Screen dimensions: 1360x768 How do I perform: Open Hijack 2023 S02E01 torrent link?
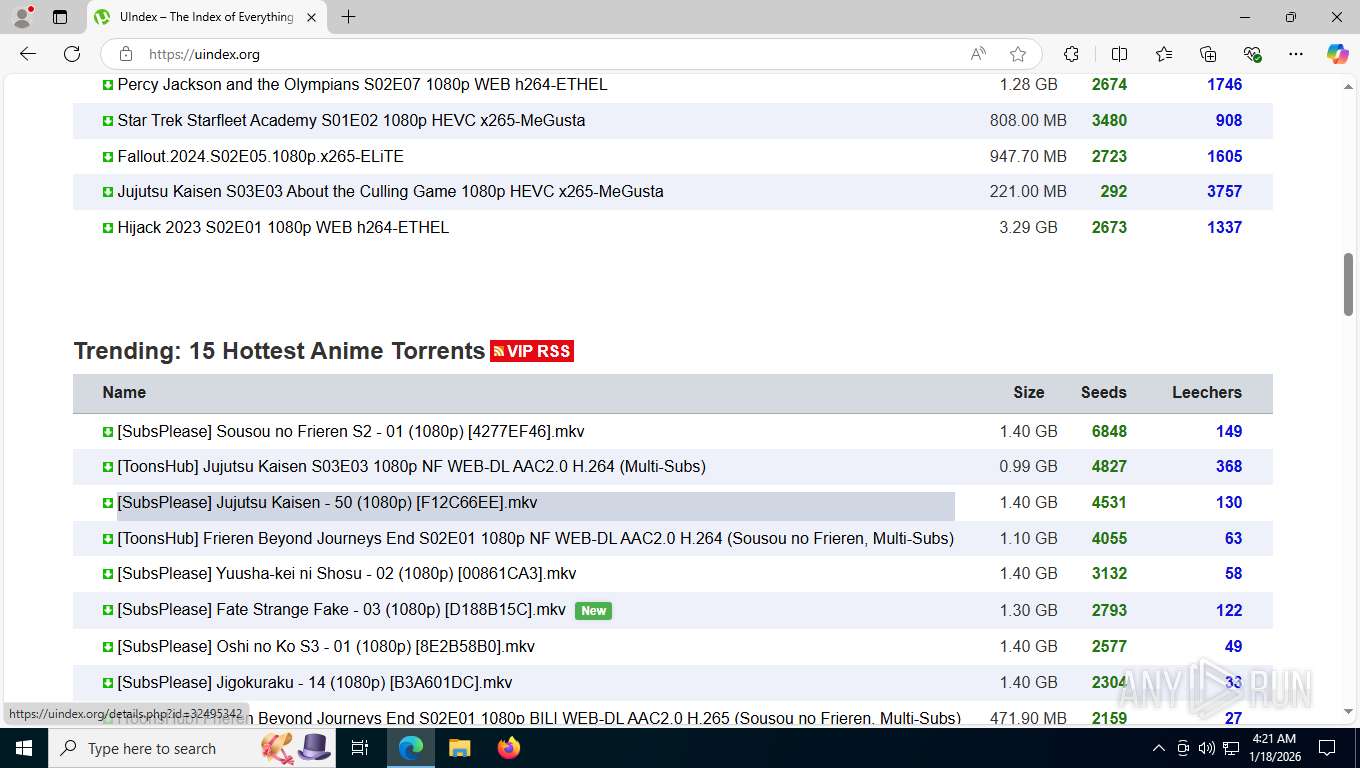[283, 227]
